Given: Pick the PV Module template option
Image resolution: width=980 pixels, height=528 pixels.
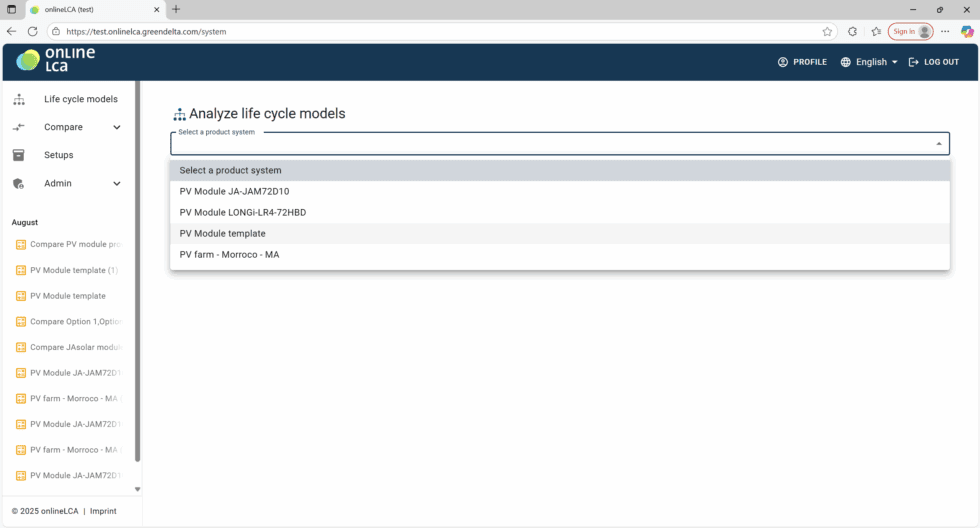Looking at the screenshot, I should pyautogui.click(x=222, y=233).
